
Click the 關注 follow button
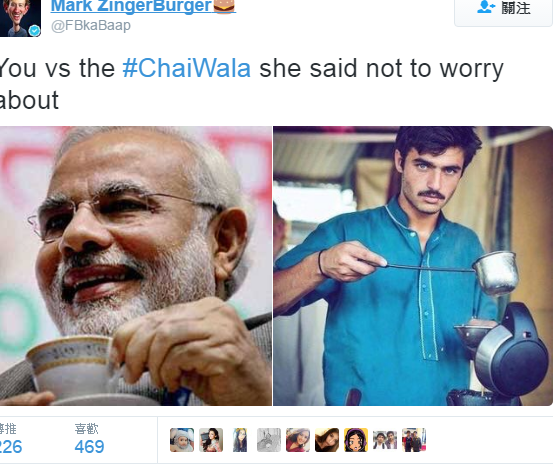point(503,12)
